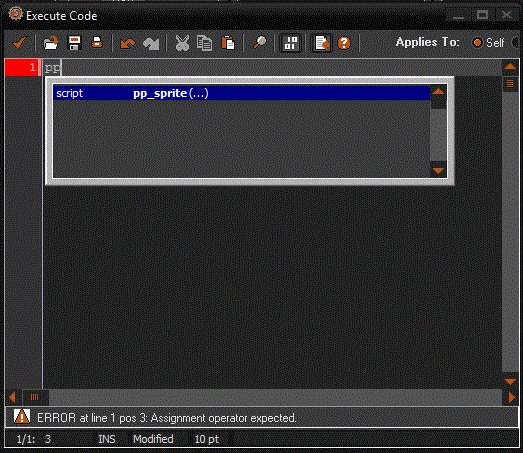Print the code with the printer icon
Viewport: 523px width, 453px height.
(97, 43)
